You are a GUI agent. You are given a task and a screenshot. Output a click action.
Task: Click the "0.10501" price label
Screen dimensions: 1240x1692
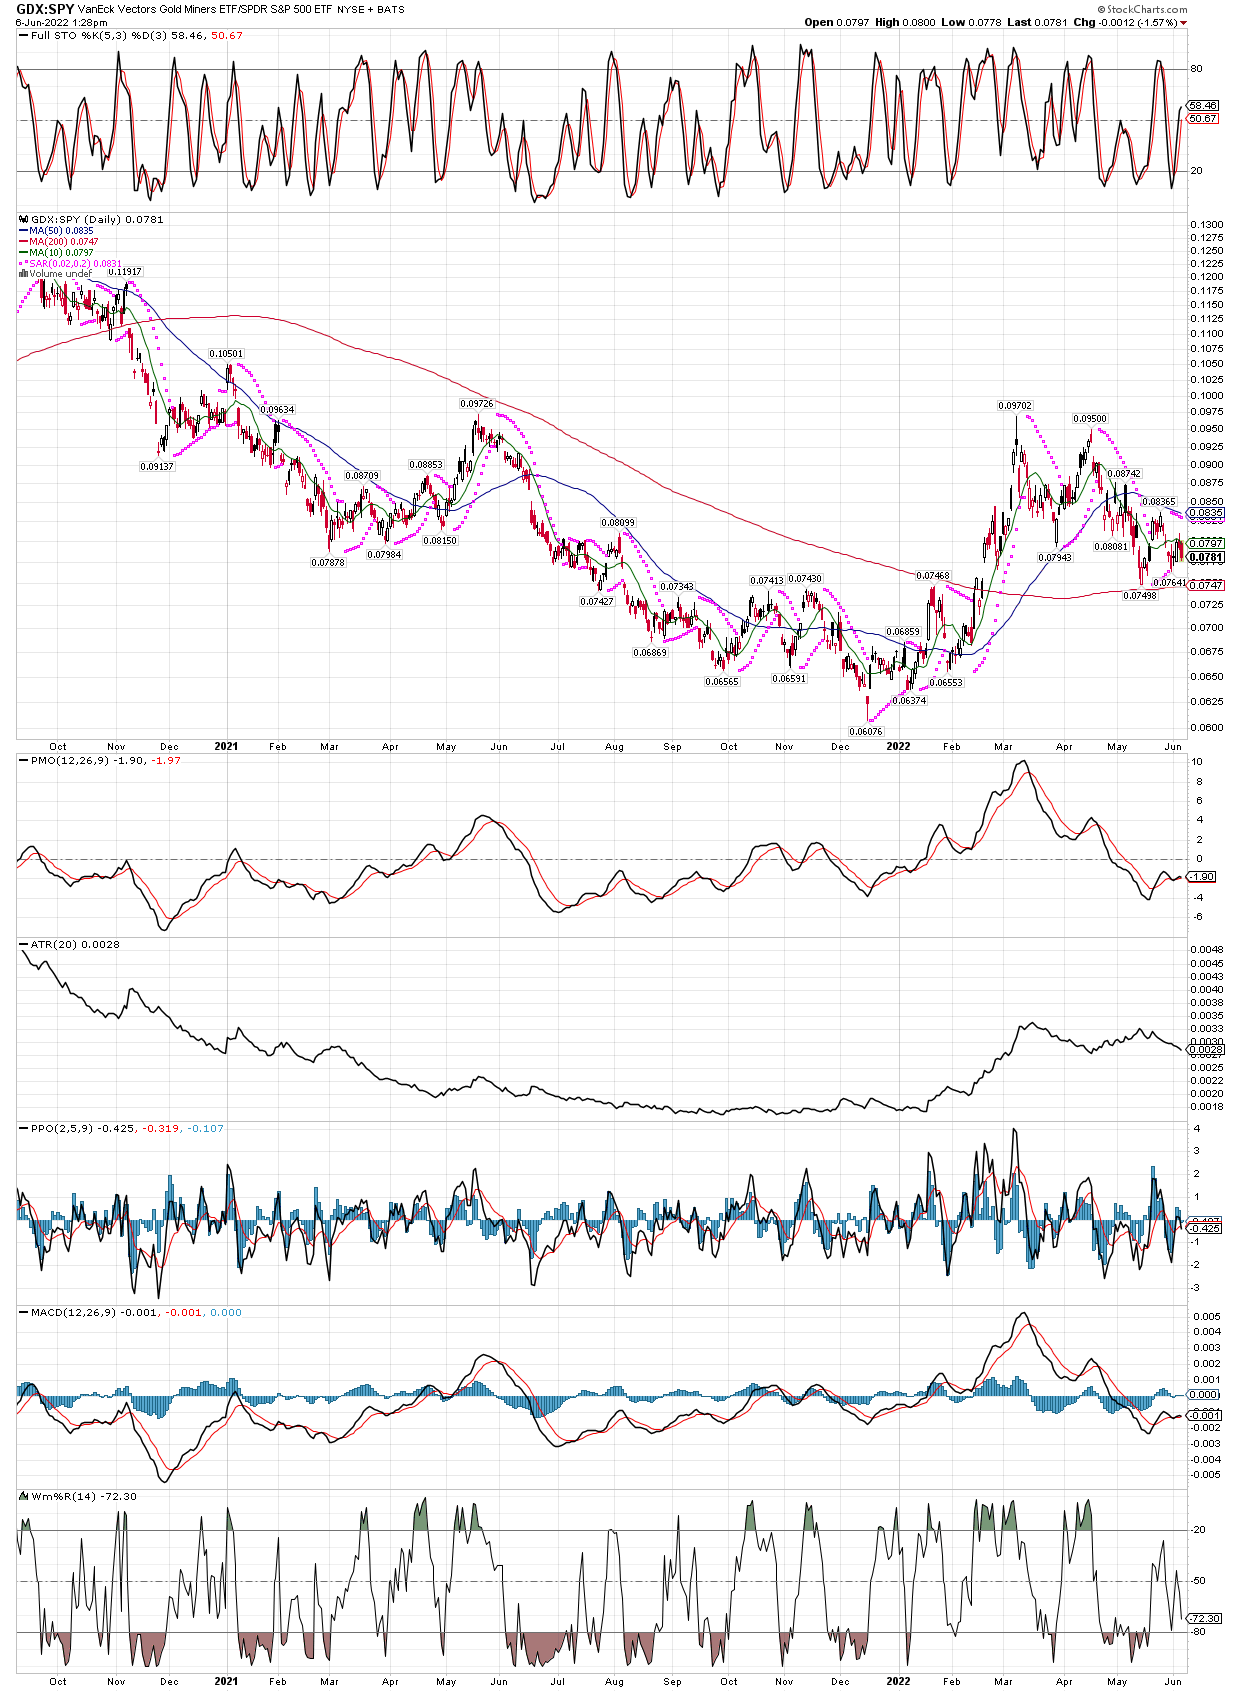[x=226, y=354]
